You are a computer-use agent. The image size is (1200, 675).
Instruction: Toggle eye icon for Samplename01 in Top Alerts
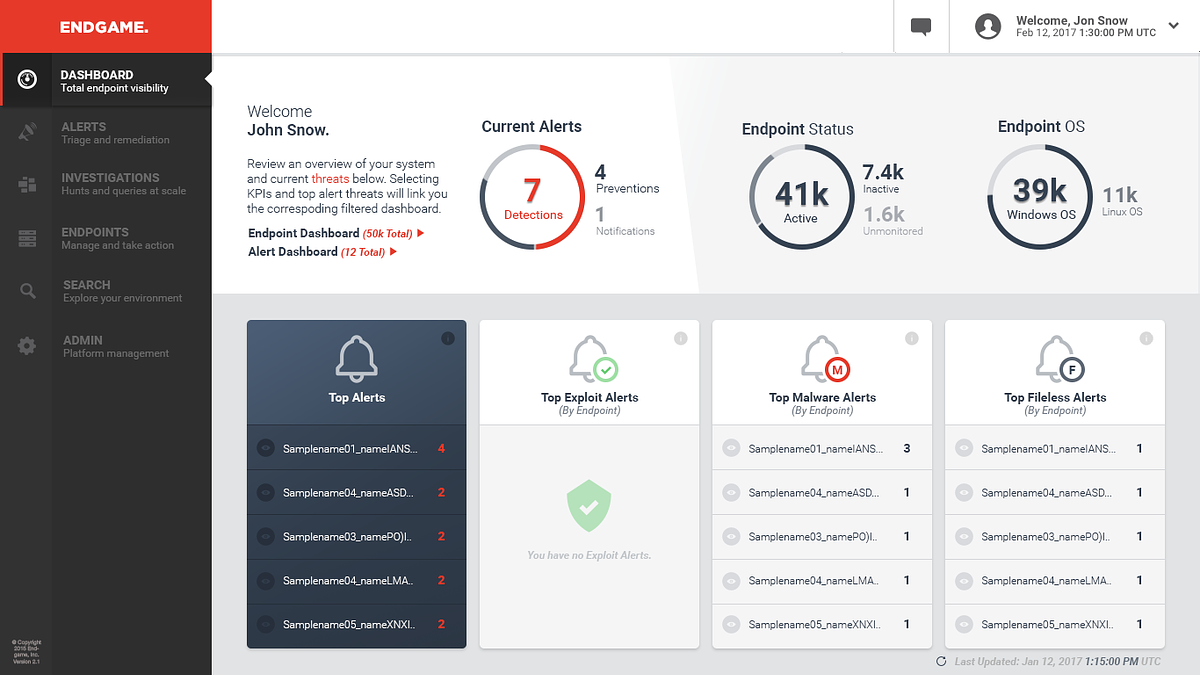tap(266, 449)
